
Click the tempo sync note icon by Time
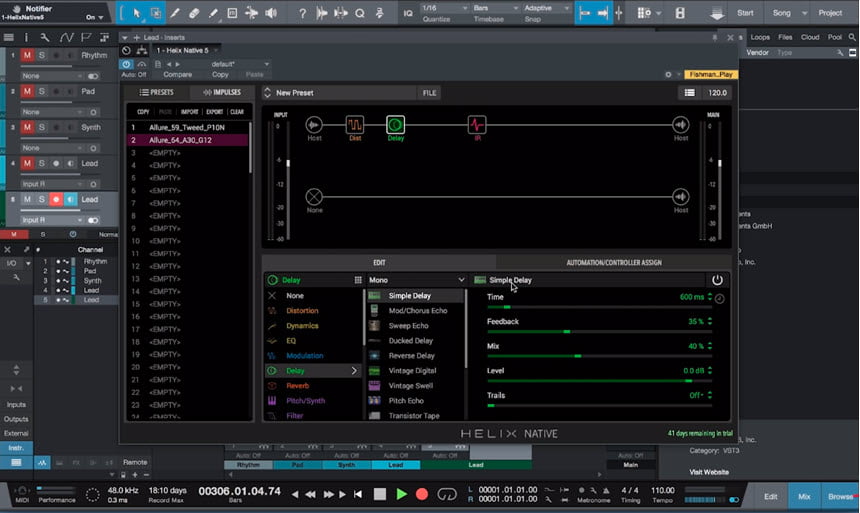click(x=720, y=298)
